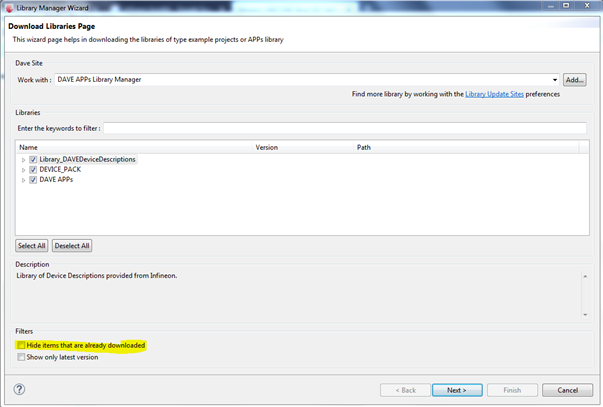Click the Add... button
This screenshot has width=603, height=407.
pos(575,80)
